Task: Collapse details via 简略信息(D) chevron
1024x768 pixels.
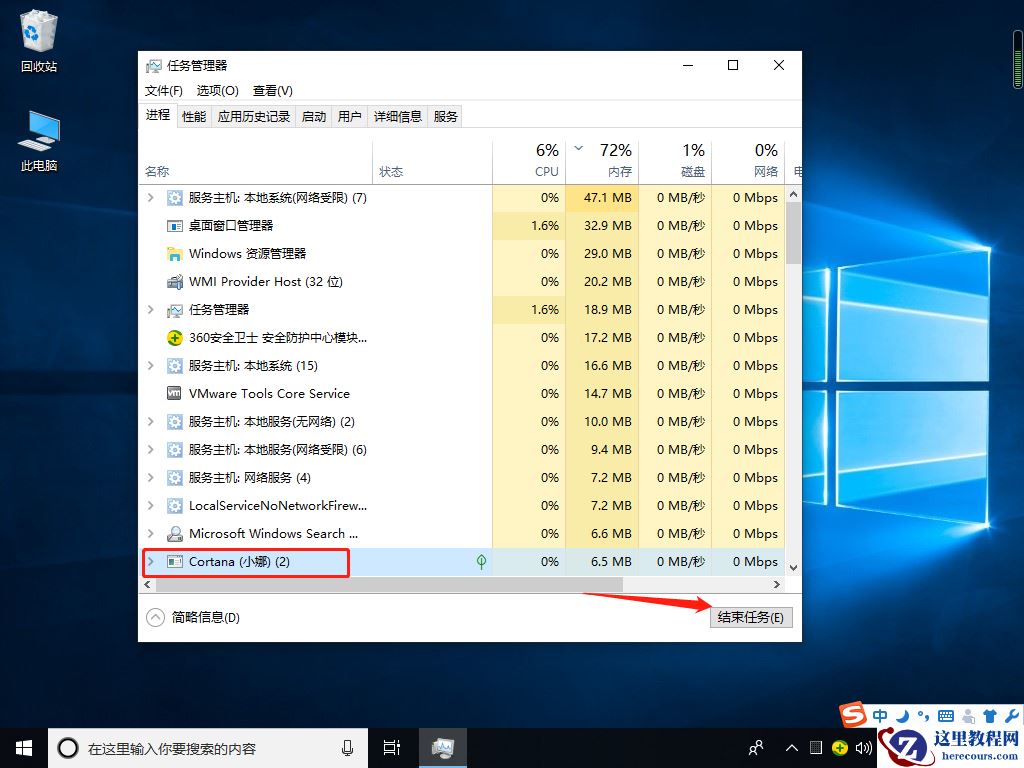Action: [x=155, y=617]
